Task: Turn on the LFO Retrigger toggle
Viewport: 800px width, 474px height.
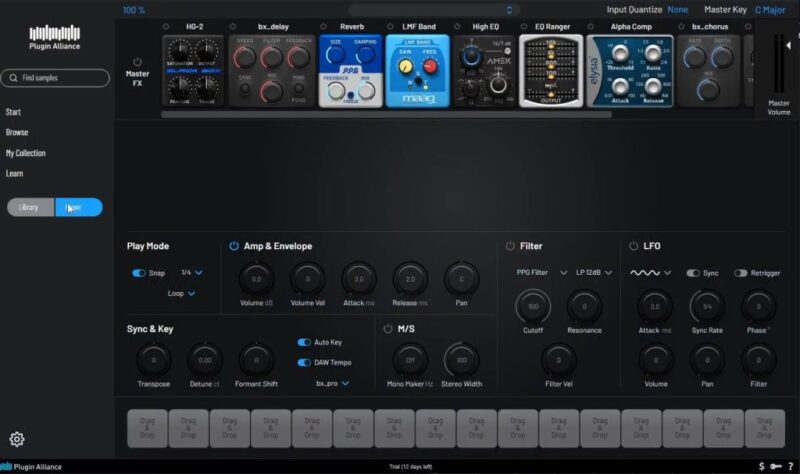Action: coord(741,273)
